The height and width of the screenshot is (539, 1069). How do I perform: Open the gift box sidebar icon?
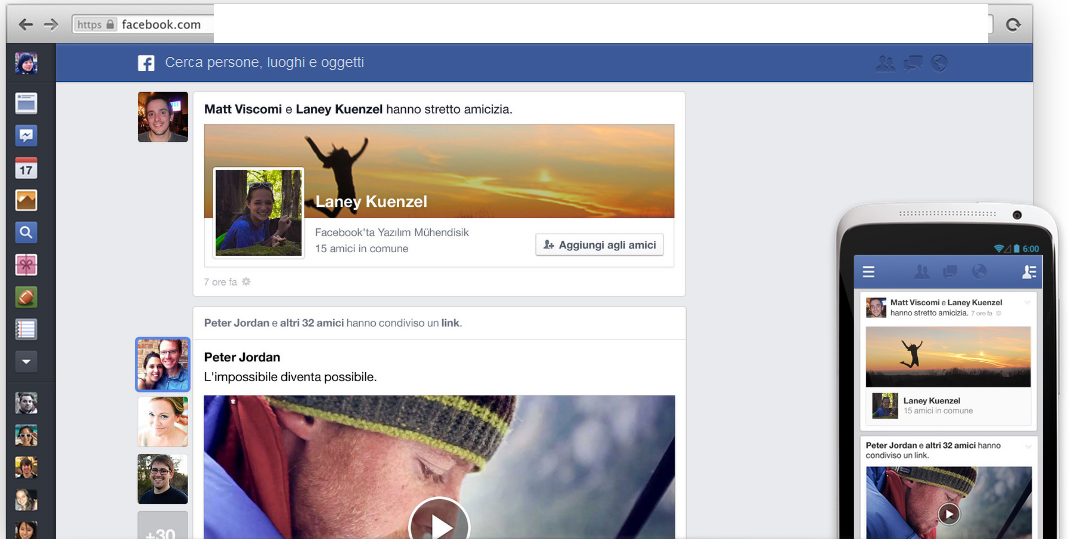click(x=26, y=265)
